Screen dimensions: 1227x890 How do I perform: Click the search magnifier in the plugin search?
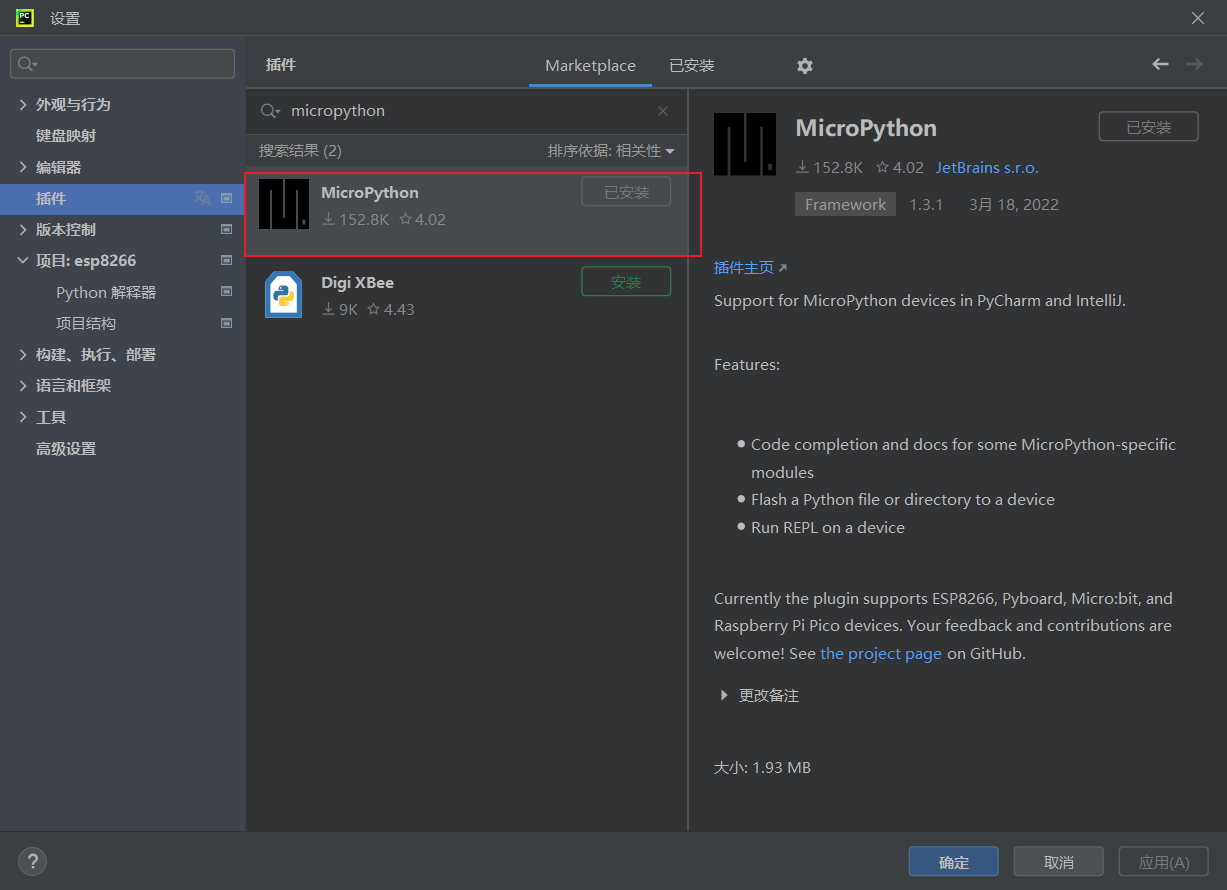point(270,111)
